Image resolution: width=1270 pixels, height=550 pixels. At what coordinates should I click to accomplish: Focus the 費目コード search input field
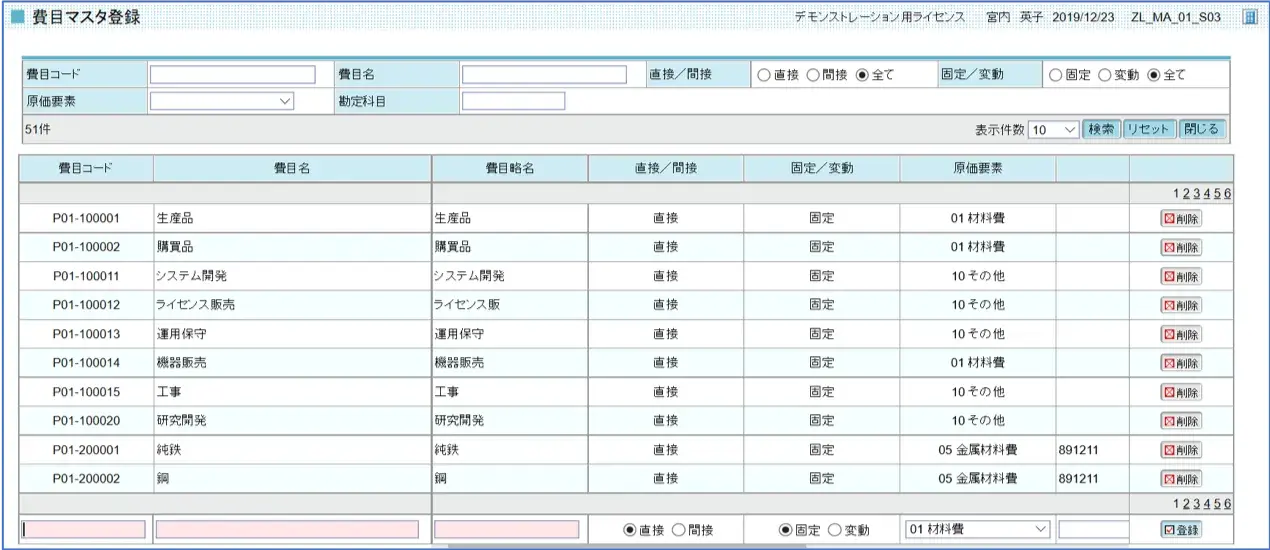click(232, 75)
